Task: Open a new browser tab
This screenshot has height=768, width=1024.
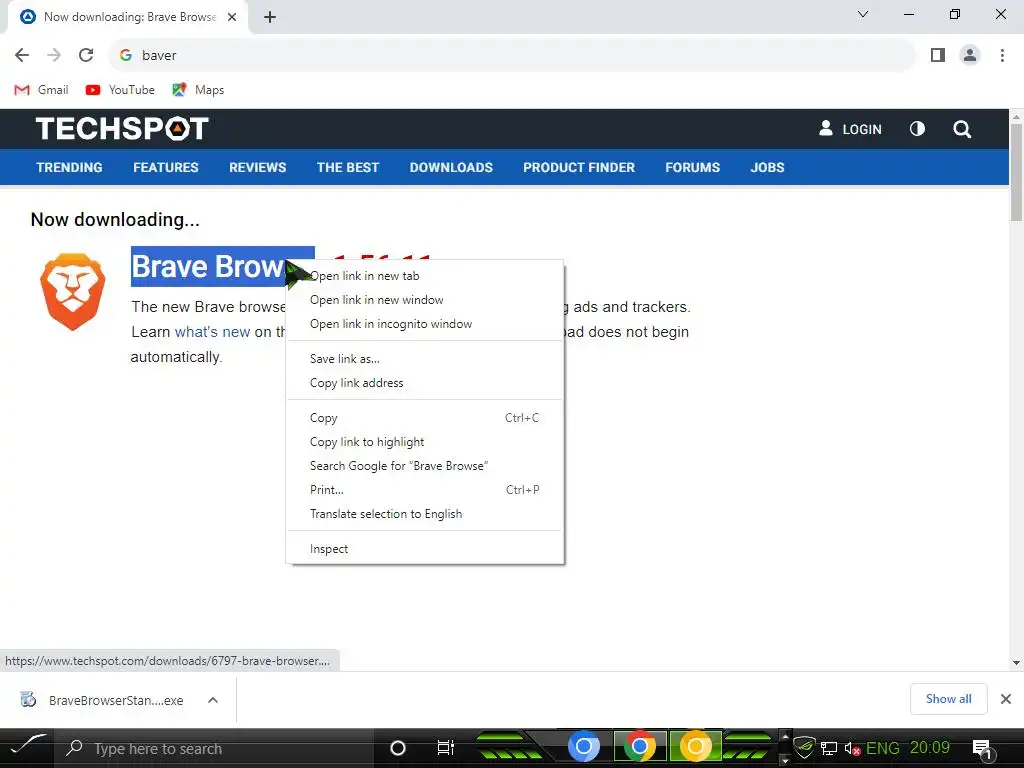Action: (x=270, y=17)
